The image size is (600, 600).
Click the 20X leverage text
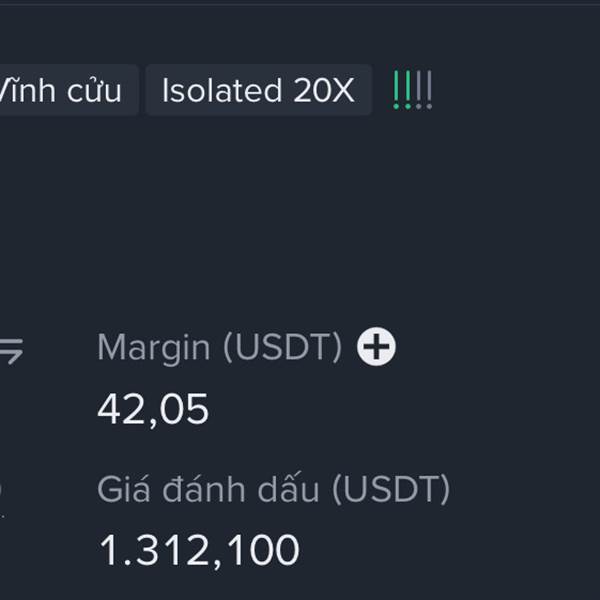(324, 91)
